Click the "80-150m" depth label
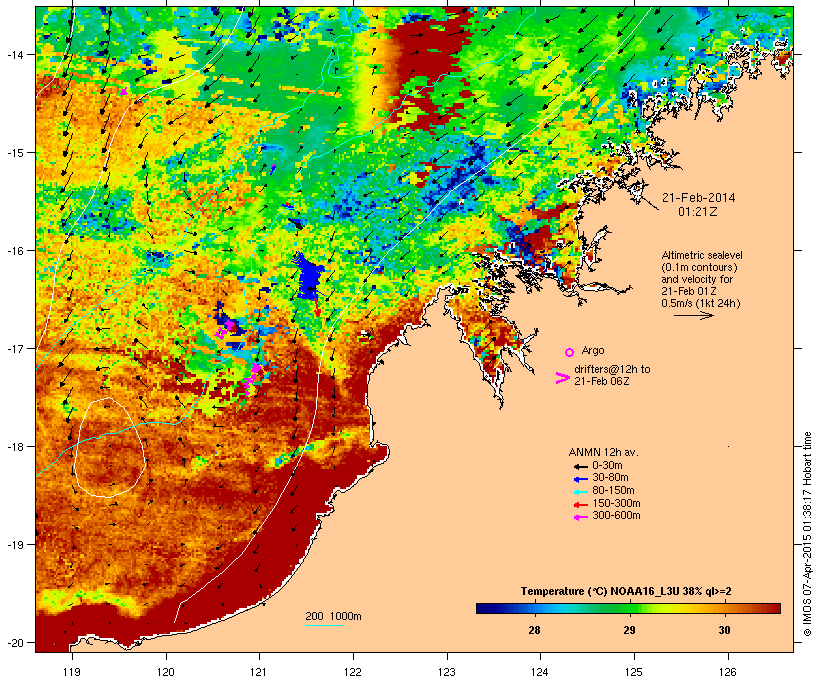Image resolution: width=820 pixels, height=680 pixels. pos(613,491)
